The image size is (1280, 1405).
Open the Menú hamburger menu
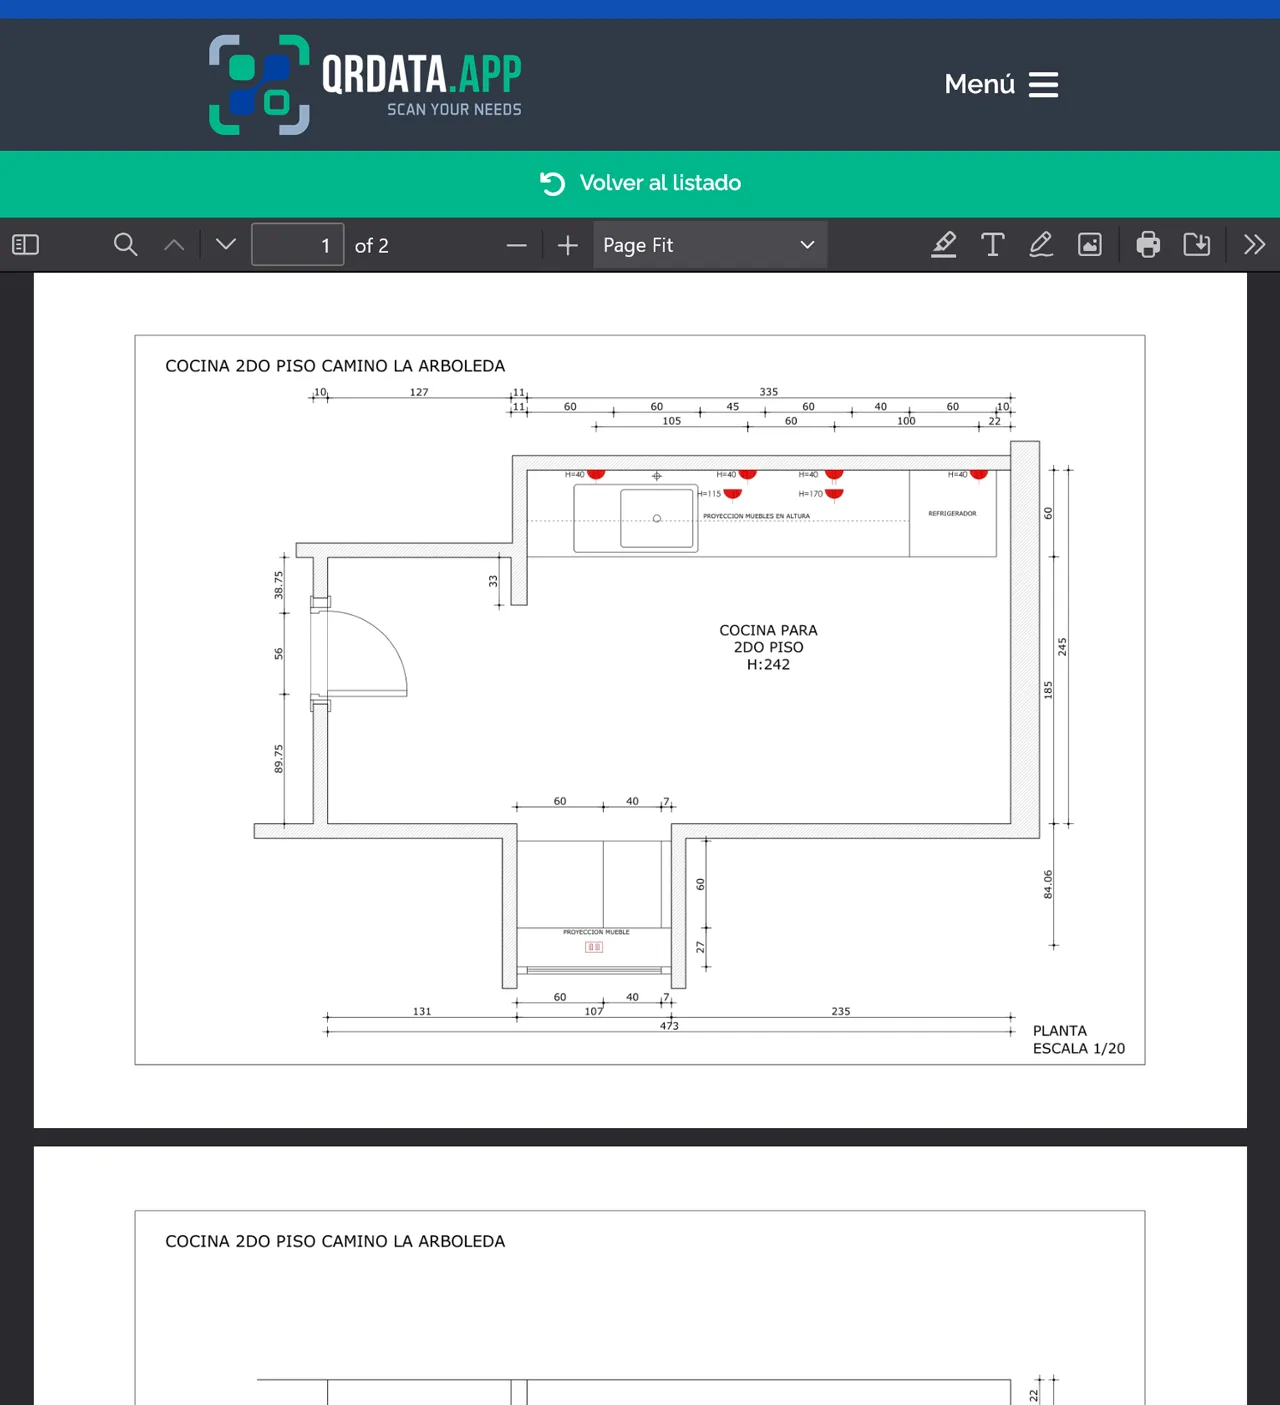(1001, 84)
